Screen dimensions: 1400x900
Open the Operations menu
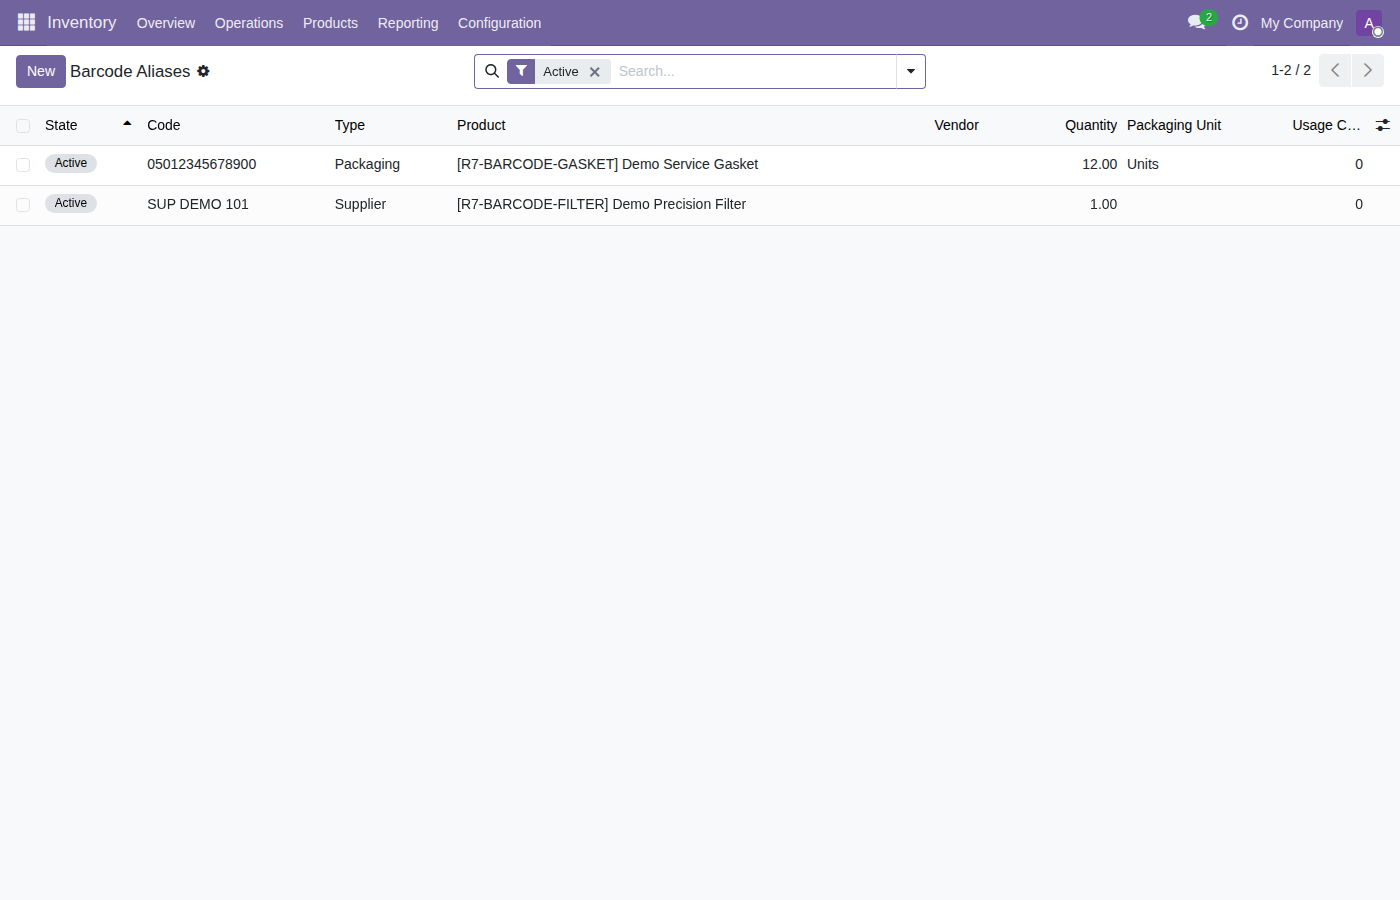pyautogui.click(x=249, y=23)
